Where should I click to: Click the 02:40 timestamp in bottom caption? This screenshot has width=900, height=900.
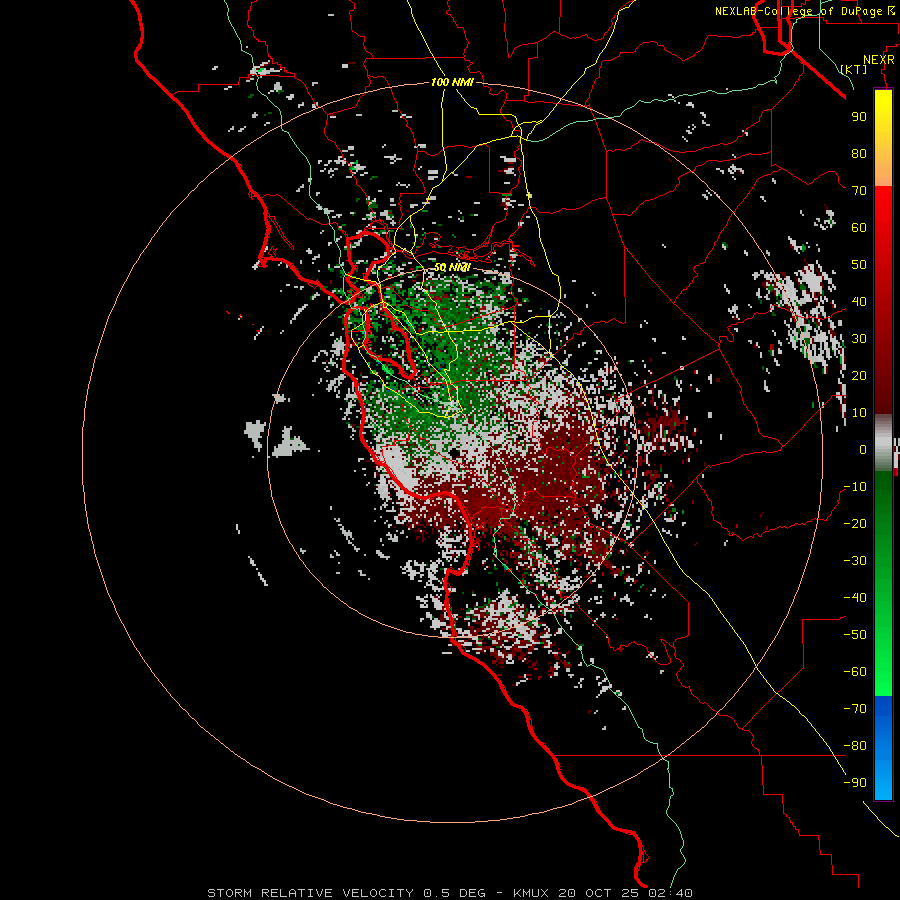pyautogui.click(x=670, y=893)
